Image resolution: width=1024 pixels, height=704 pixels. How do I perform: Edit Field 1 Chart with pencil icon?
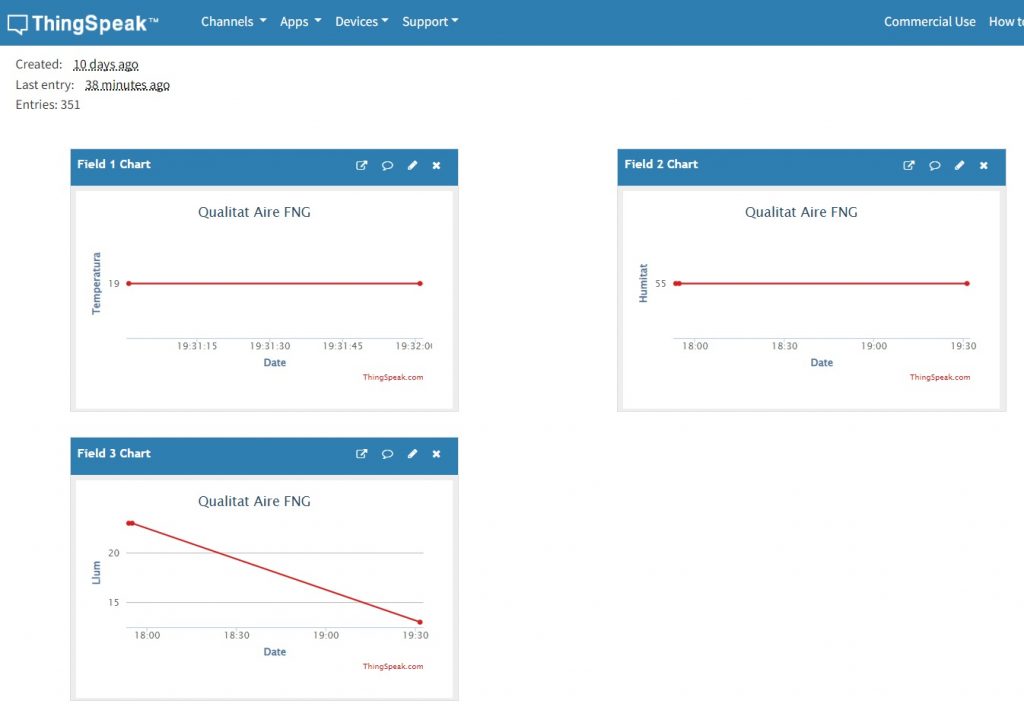412,166
